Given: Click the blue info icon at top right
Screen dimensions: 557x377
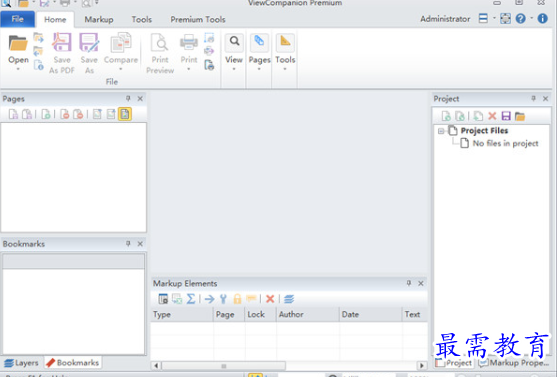Looking at the screenshot, I should coord(542,18).
